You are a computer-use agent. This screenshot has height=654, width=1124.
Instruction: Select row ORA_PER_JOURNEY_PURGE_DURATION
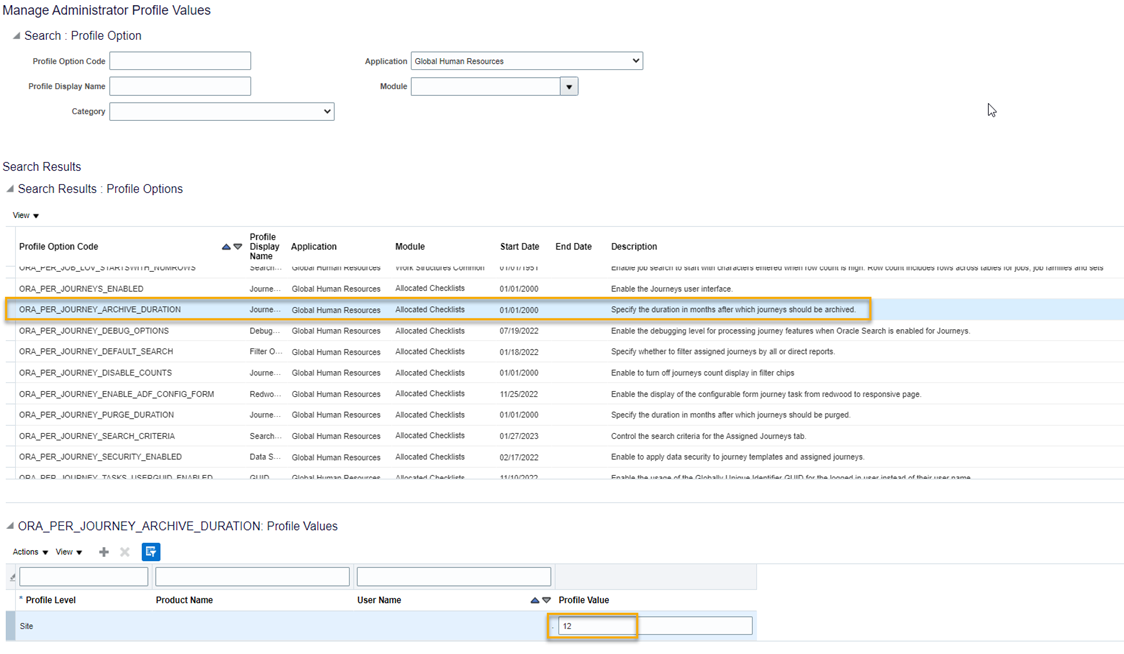(565, 414)
